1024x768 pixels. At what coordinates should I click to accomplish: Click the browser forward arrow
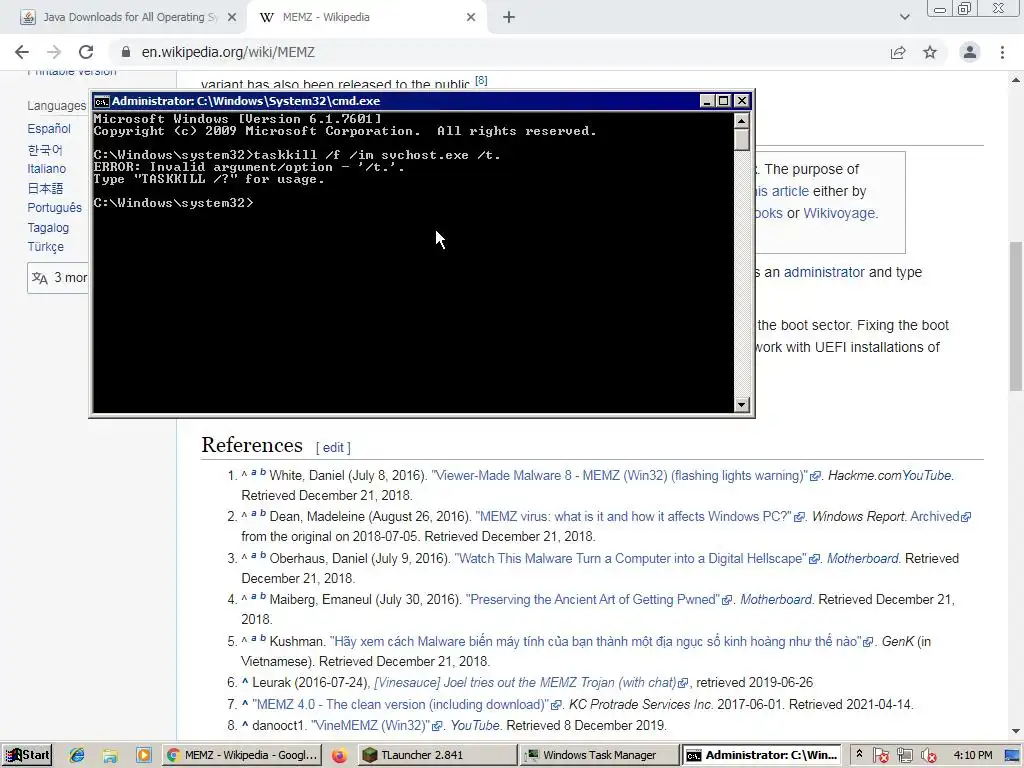click(54, 52)
